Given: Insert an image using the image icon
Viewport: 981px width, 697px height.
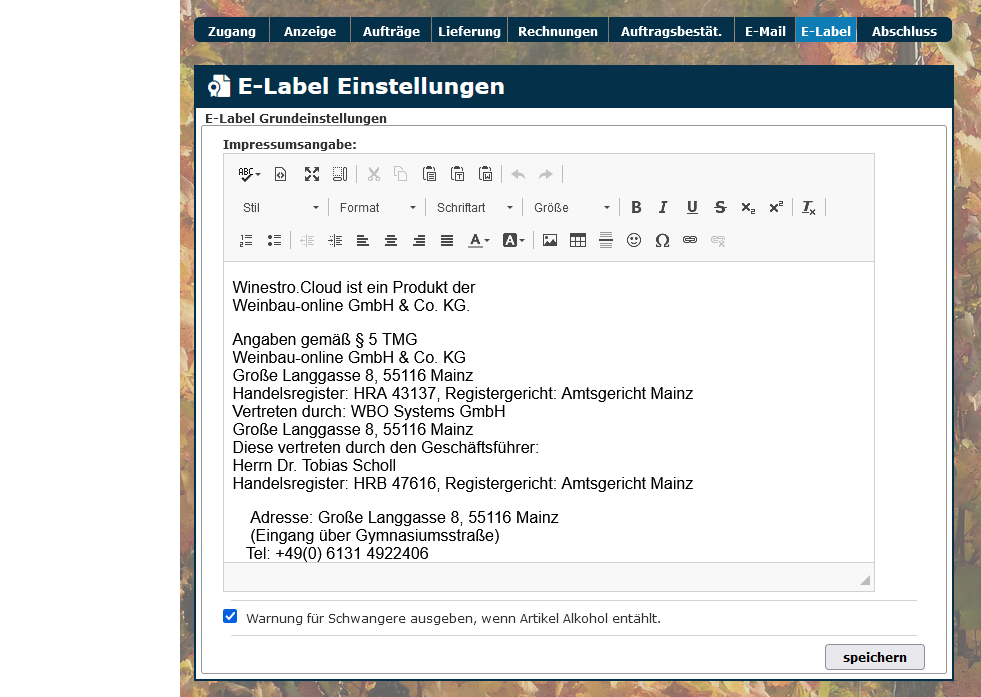Looking at the screenshot, I should coord(550,240).
